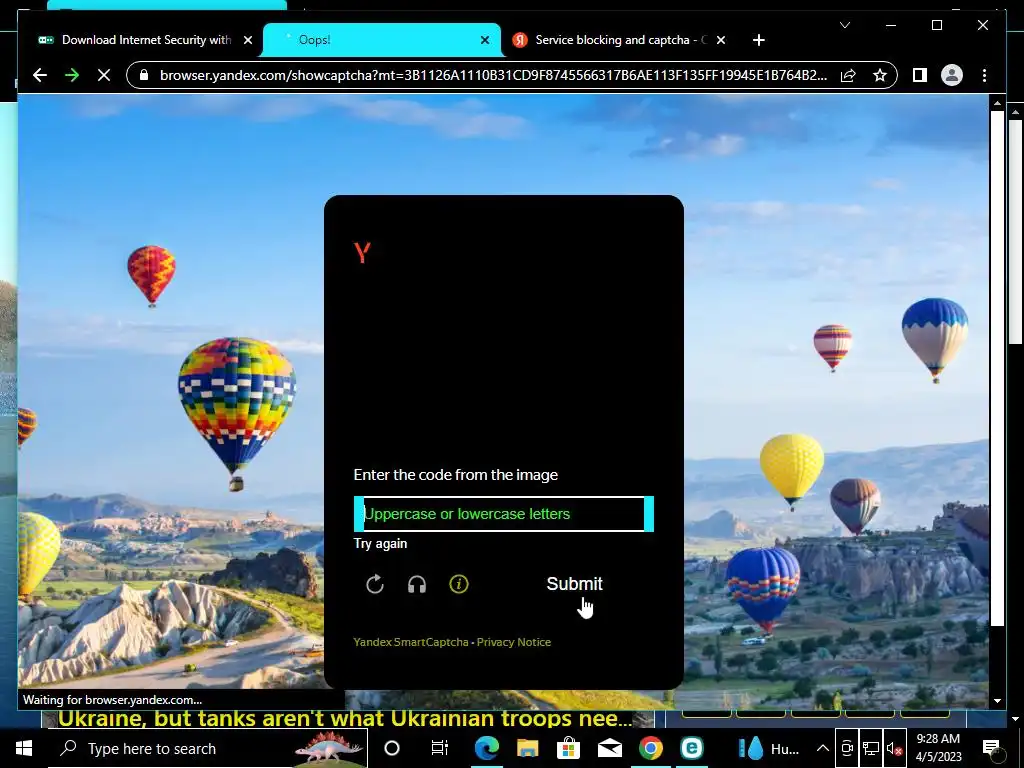Expand the tab search chevron
Image resolution: width=1024 pixels, height=768 pixels.
(x=844, y=25)
